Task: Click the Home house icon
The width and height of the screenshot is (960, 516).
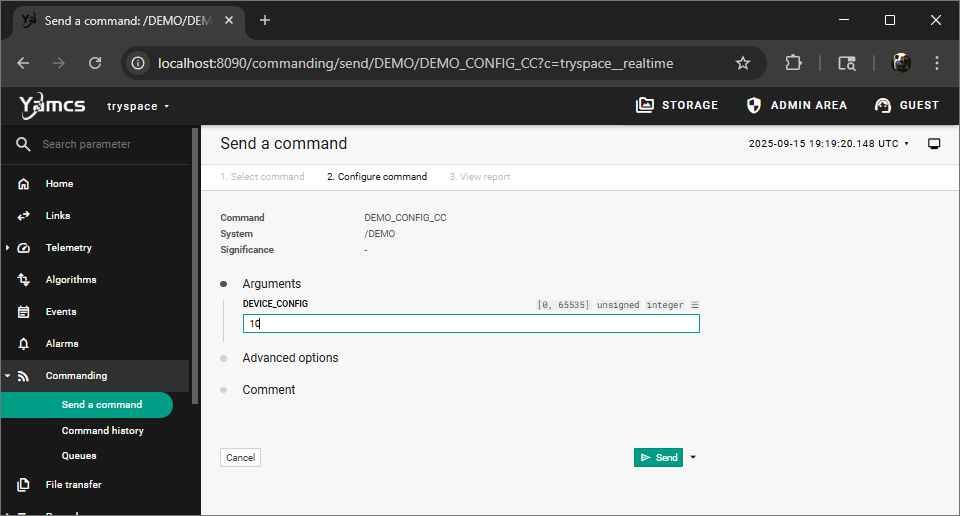Action: (23, 184)
